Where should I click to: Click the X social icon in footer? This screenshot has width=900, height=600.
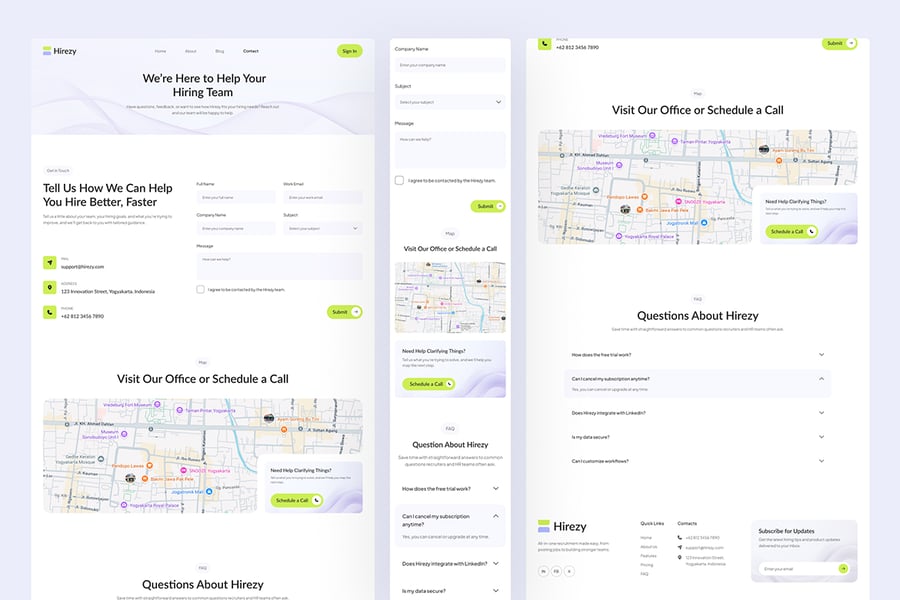pos(570,571)
